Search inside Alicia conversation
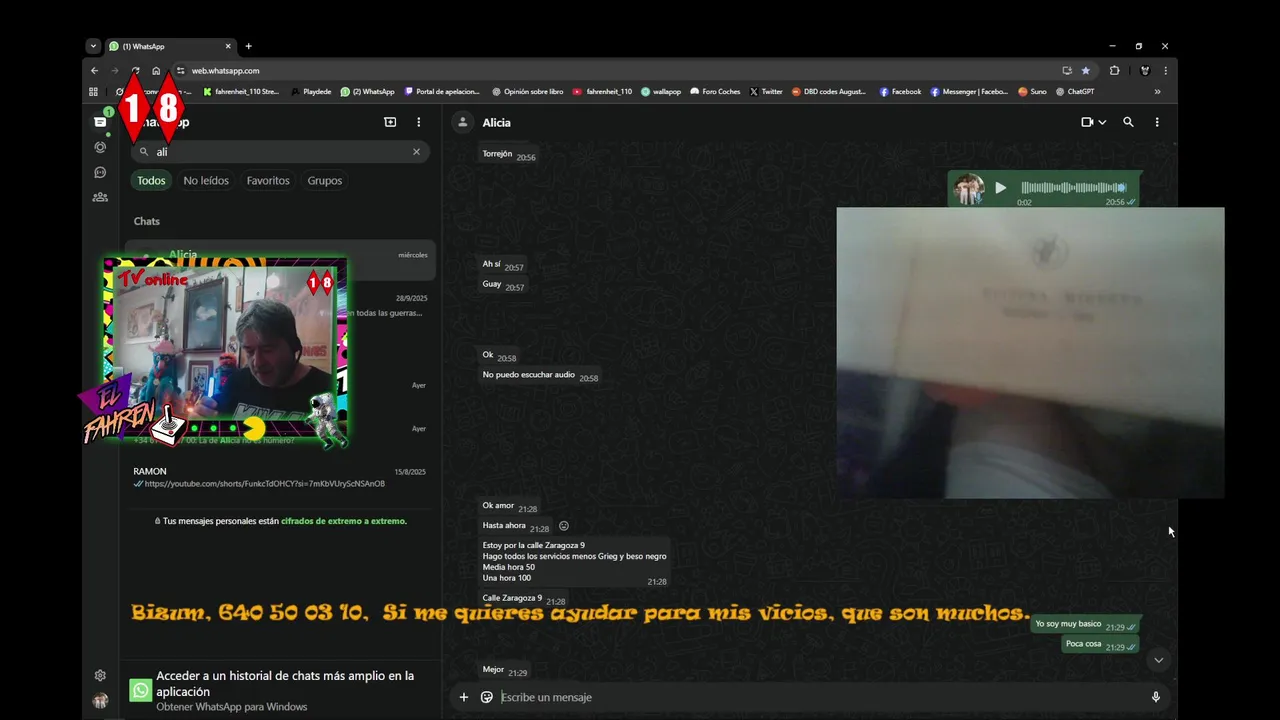This screenshot has height=720, width=1280. [x=1128, y=122]
